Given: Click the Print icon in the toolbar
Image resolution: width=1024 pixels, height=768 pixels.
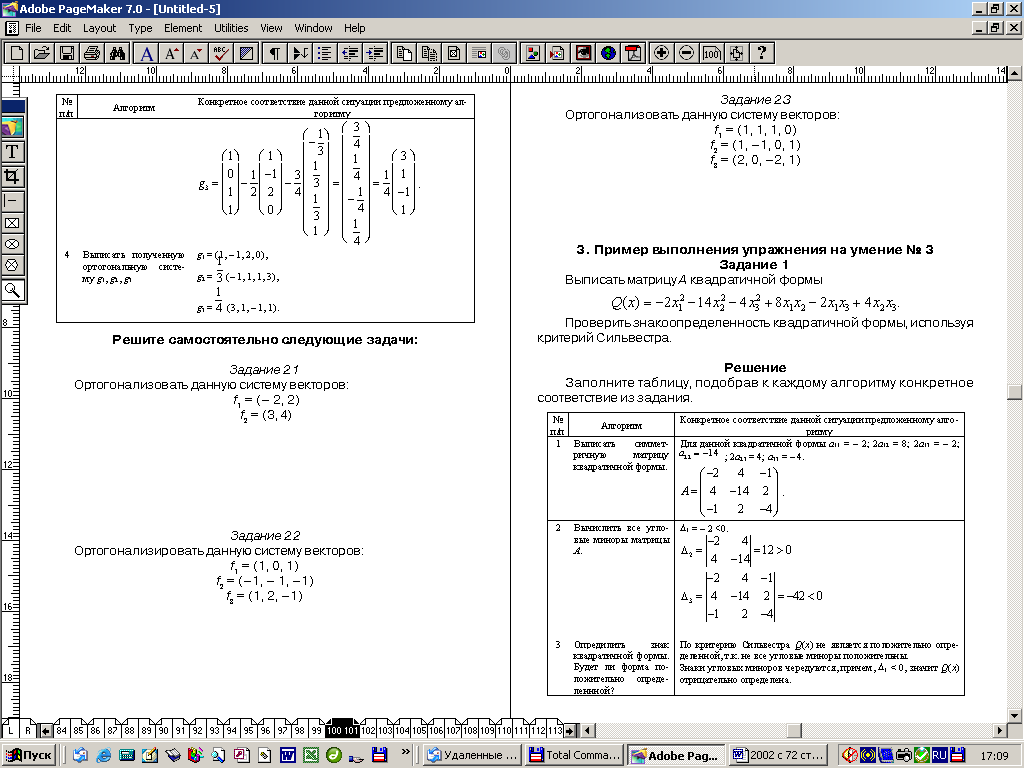Looking at the screenshot, I should (91, 53).
